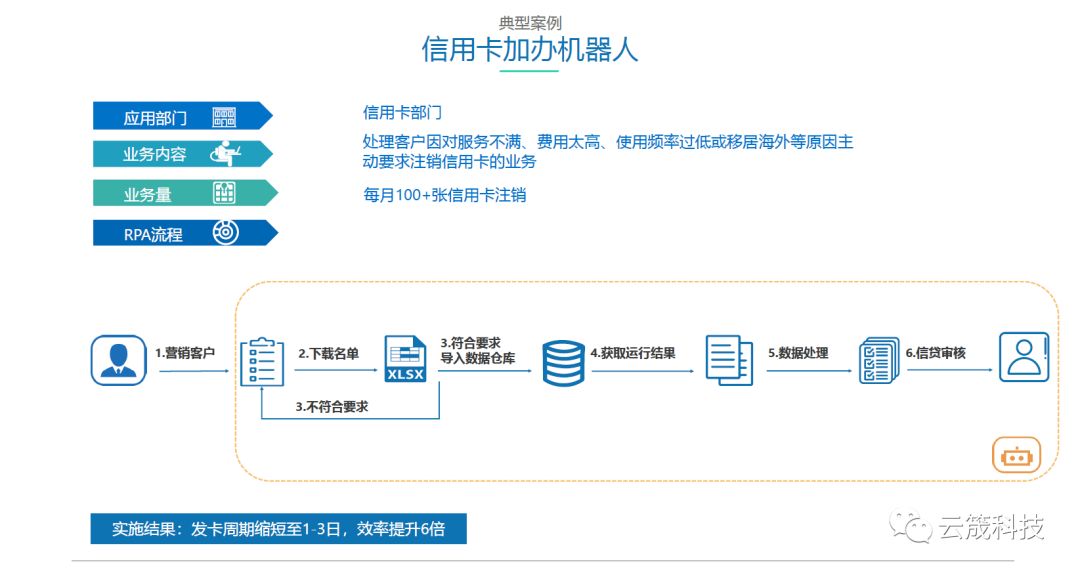Viewport: 1080px width, 575px height.
Task: Click the XLSX file icon
Action: coord(406,359)
